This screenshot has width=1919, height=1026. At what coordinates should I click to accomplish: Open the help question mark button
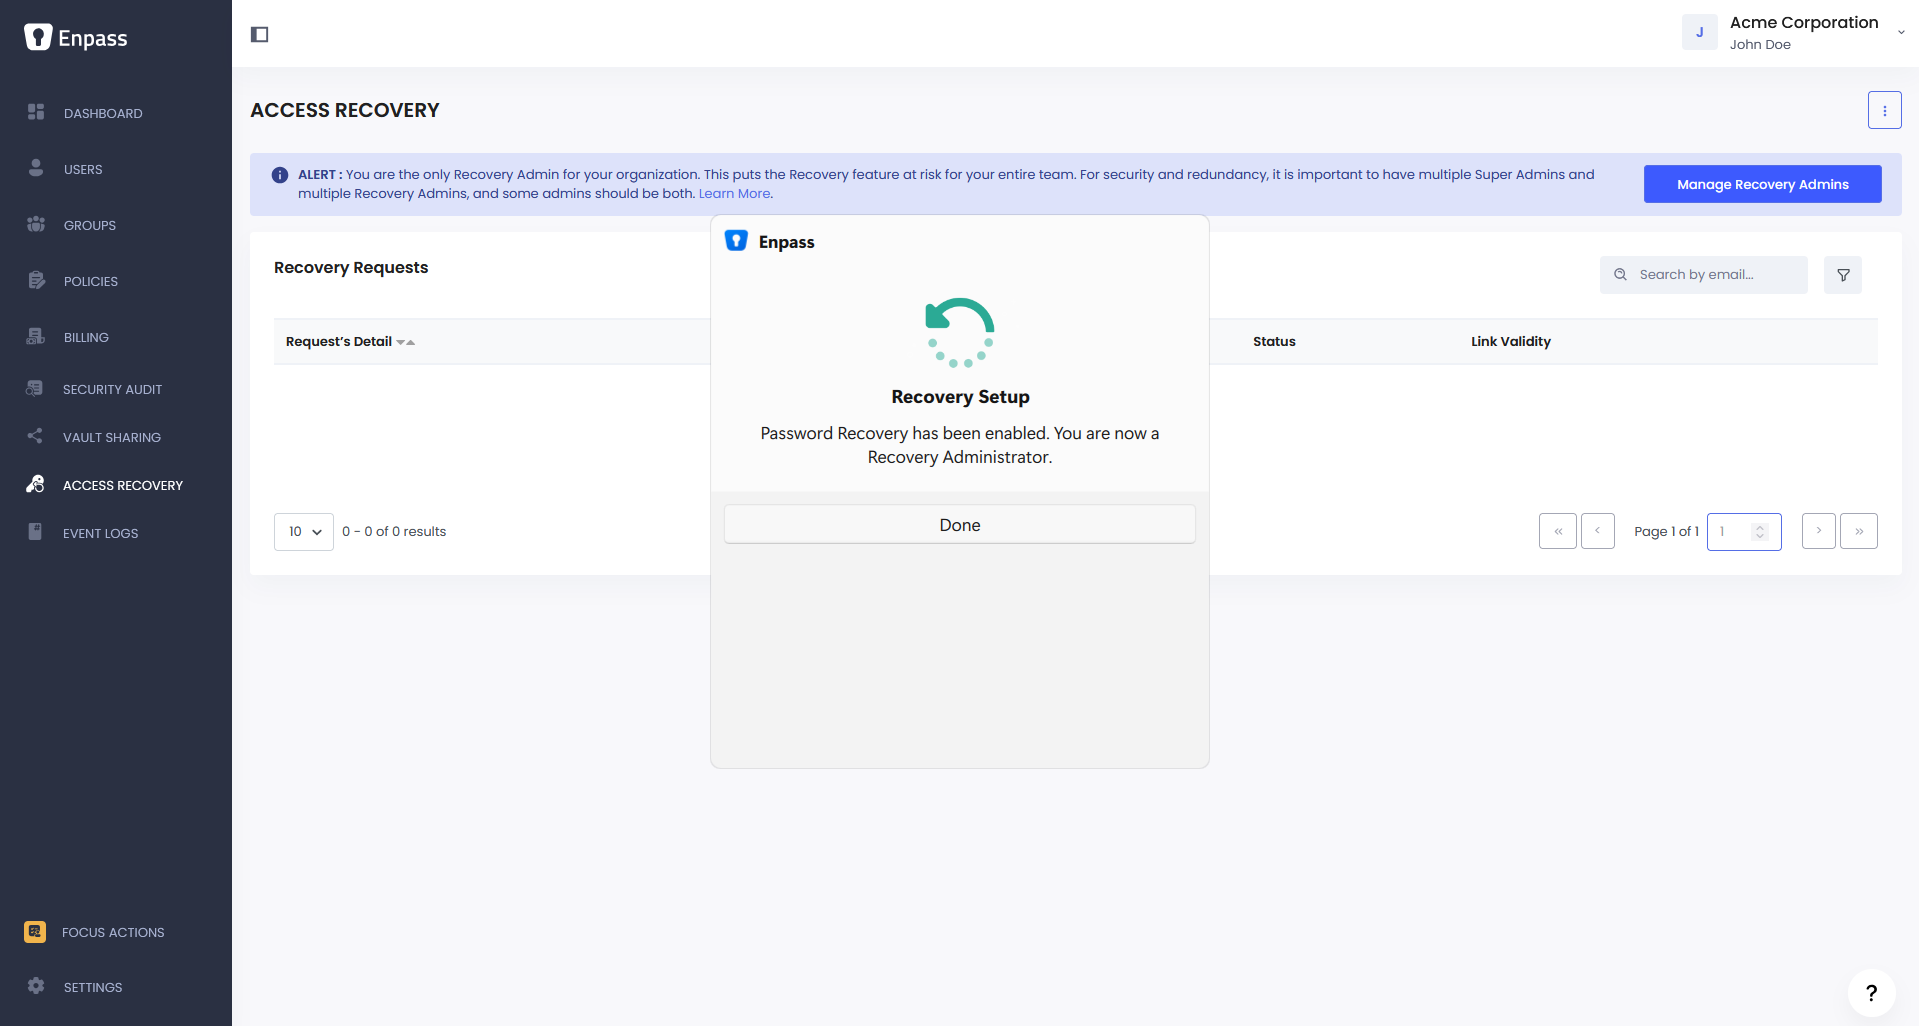[x=1871, y=993]
